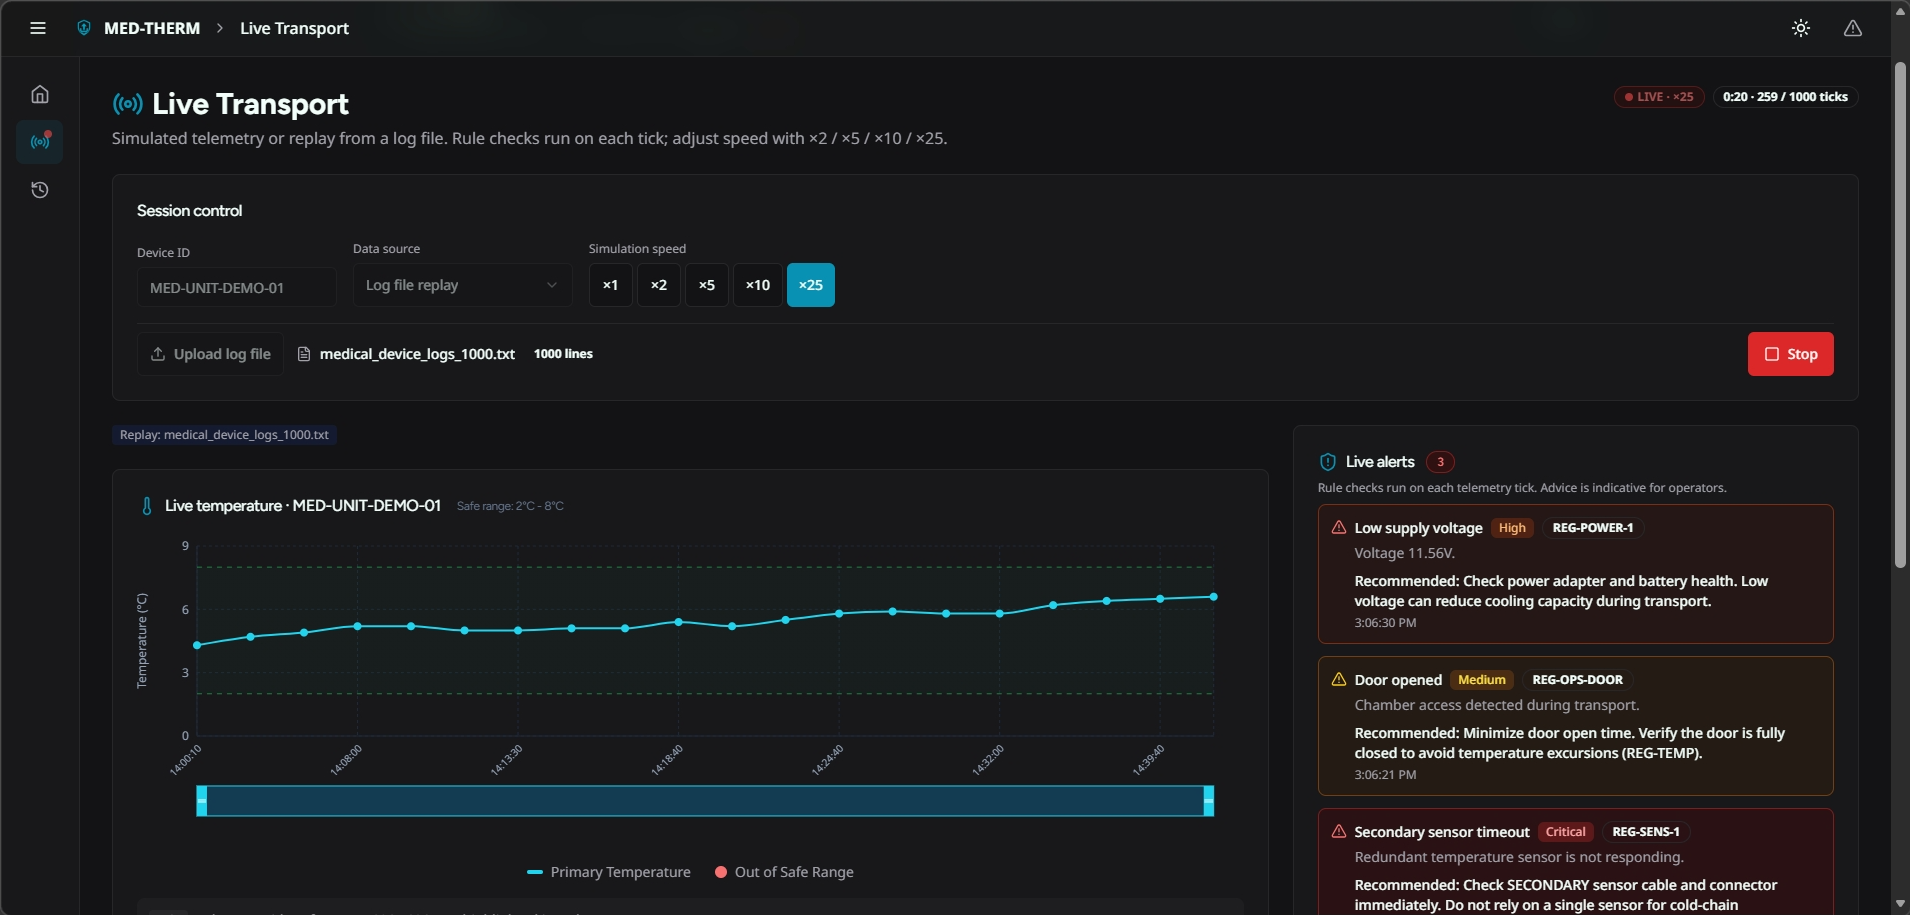Click the Live Transport breadcrumb item
The width and height of the screenshot is (1910, 915).
[294, 28]
